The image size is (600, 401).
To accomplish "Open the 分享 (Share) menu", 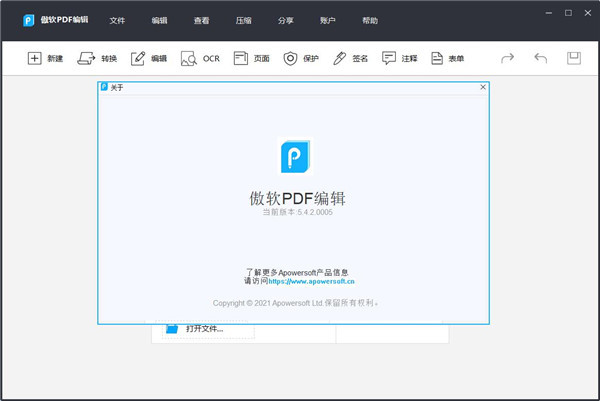I will pos(285,21).
